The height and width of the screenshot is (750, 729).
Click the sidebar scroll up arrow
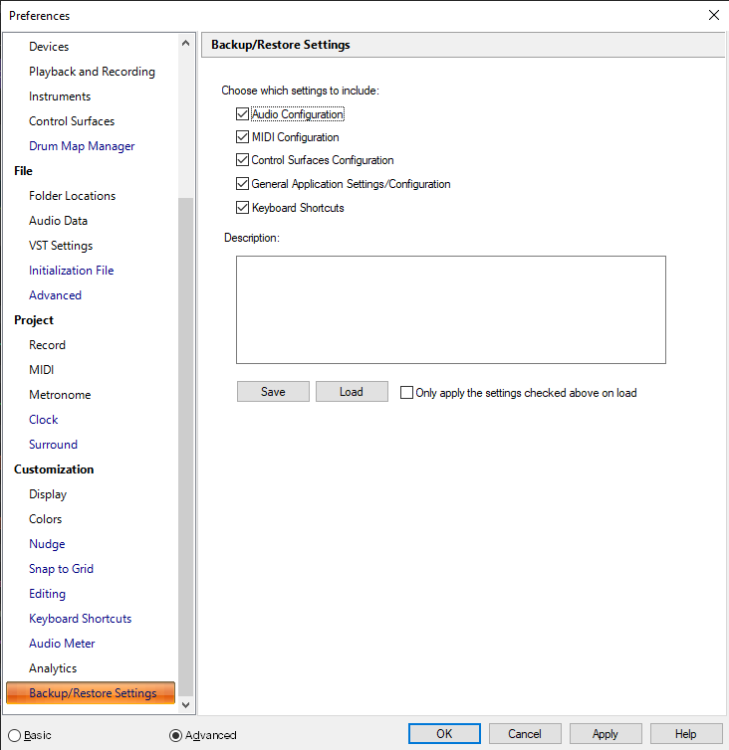point(186,44)
